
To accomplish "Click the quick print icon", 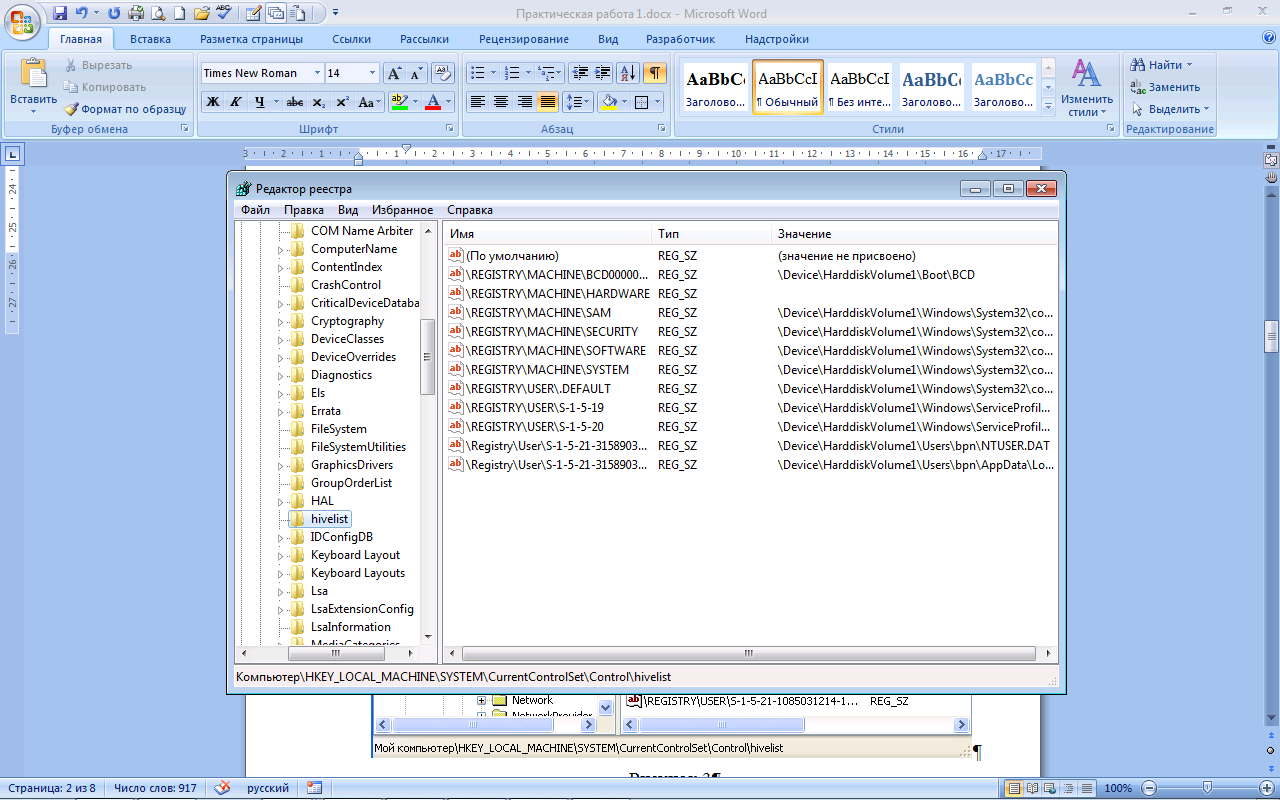I will point(136,13).
